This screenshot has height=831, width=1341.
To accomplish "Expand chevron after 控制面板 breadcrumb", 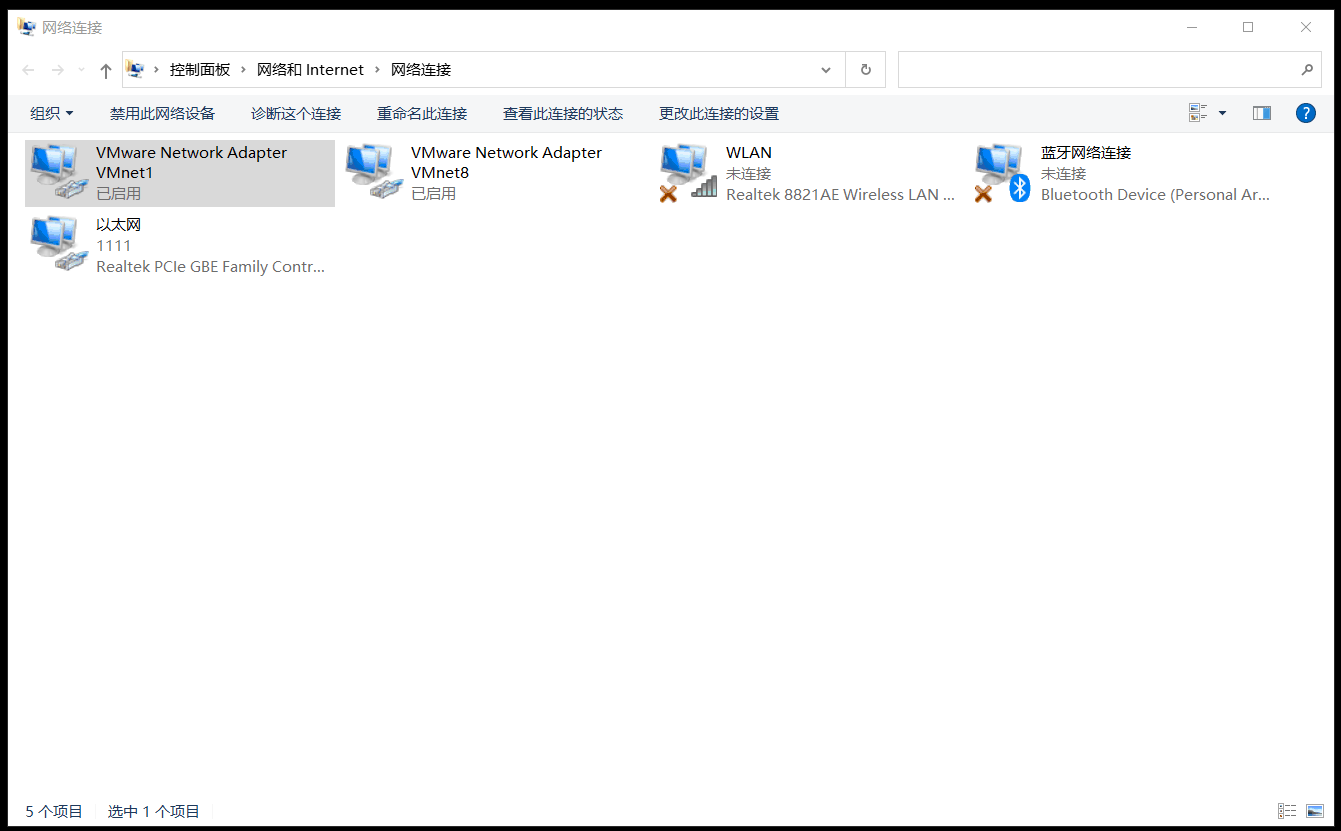I will [243, 70].
